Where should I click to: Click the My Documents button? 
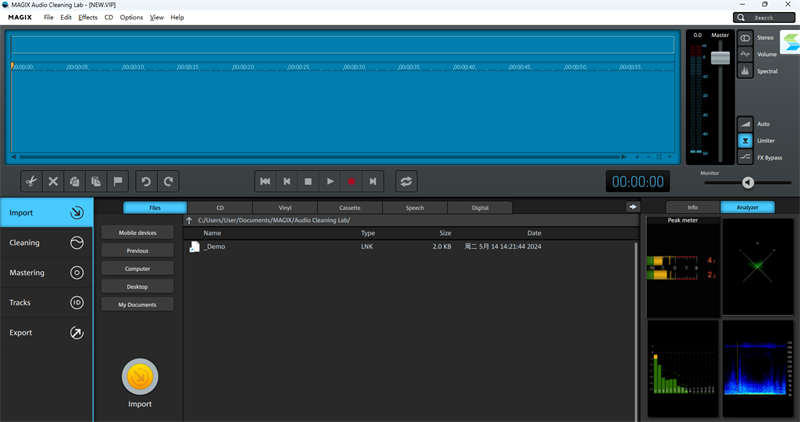click(x=138, y=305)
